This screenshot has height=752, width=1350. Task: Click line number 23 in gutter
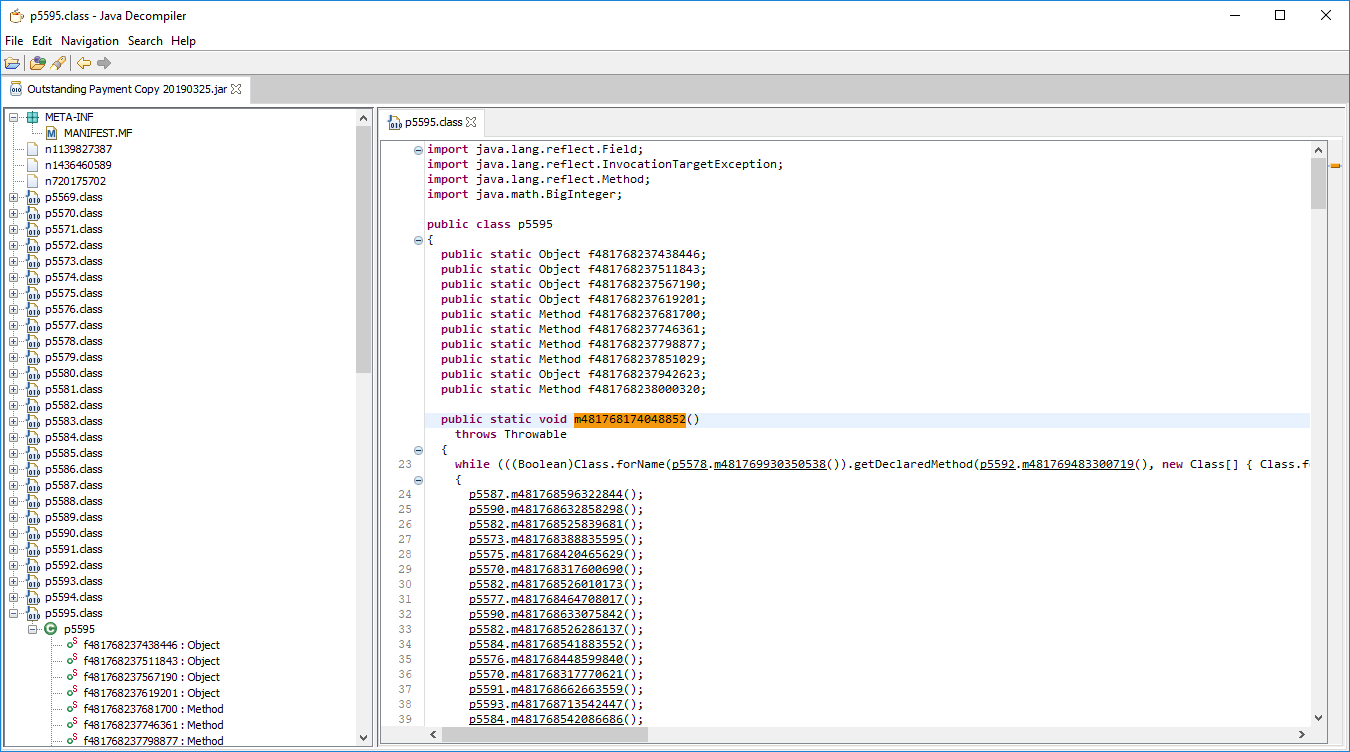[404, 464]
